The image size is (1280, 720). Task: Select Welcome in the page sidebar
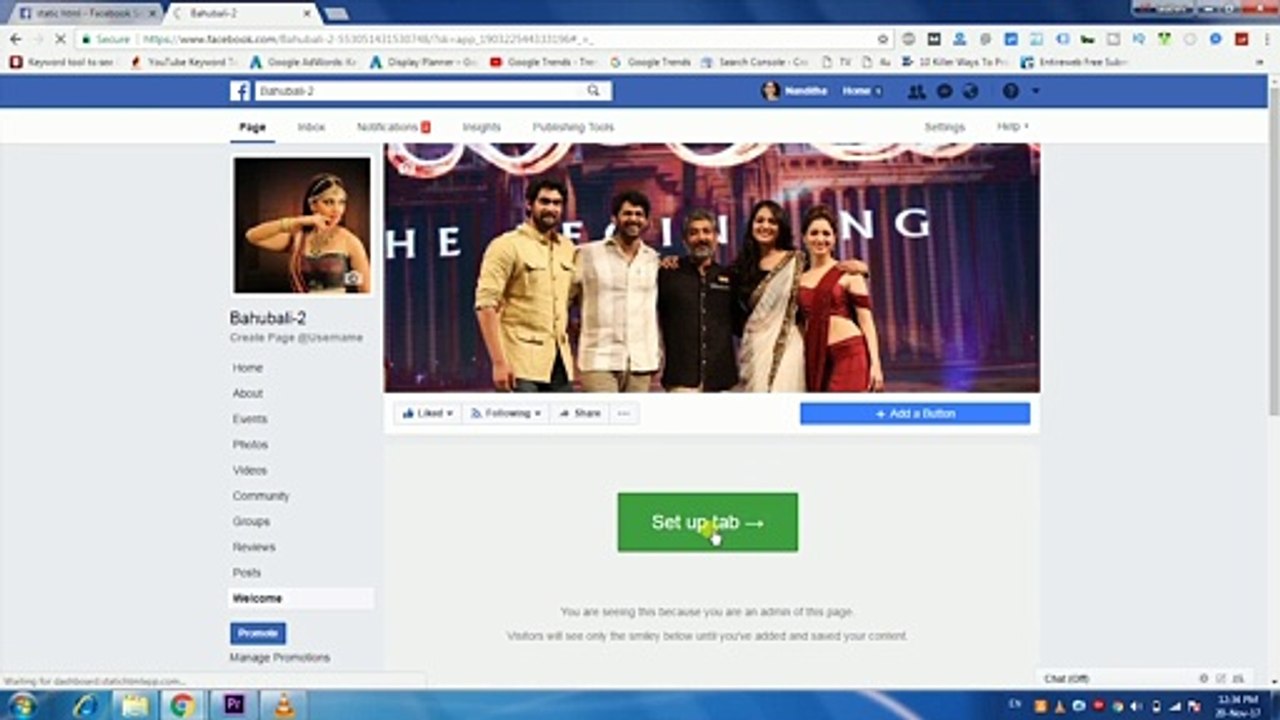301,598
